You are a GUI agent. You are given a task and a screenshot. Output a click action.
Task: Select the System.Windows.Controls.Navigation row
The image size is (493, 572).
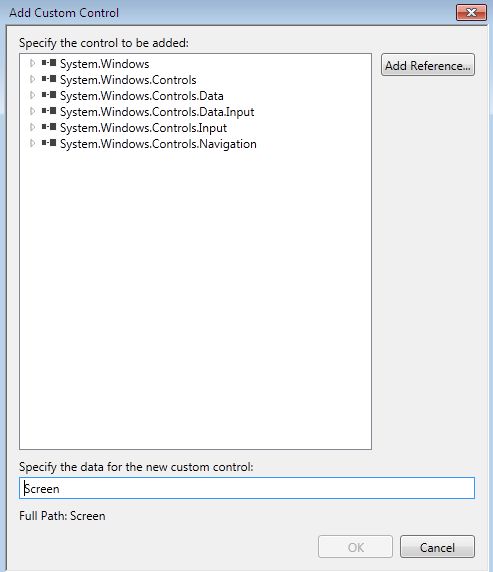(x=158, y=144)
